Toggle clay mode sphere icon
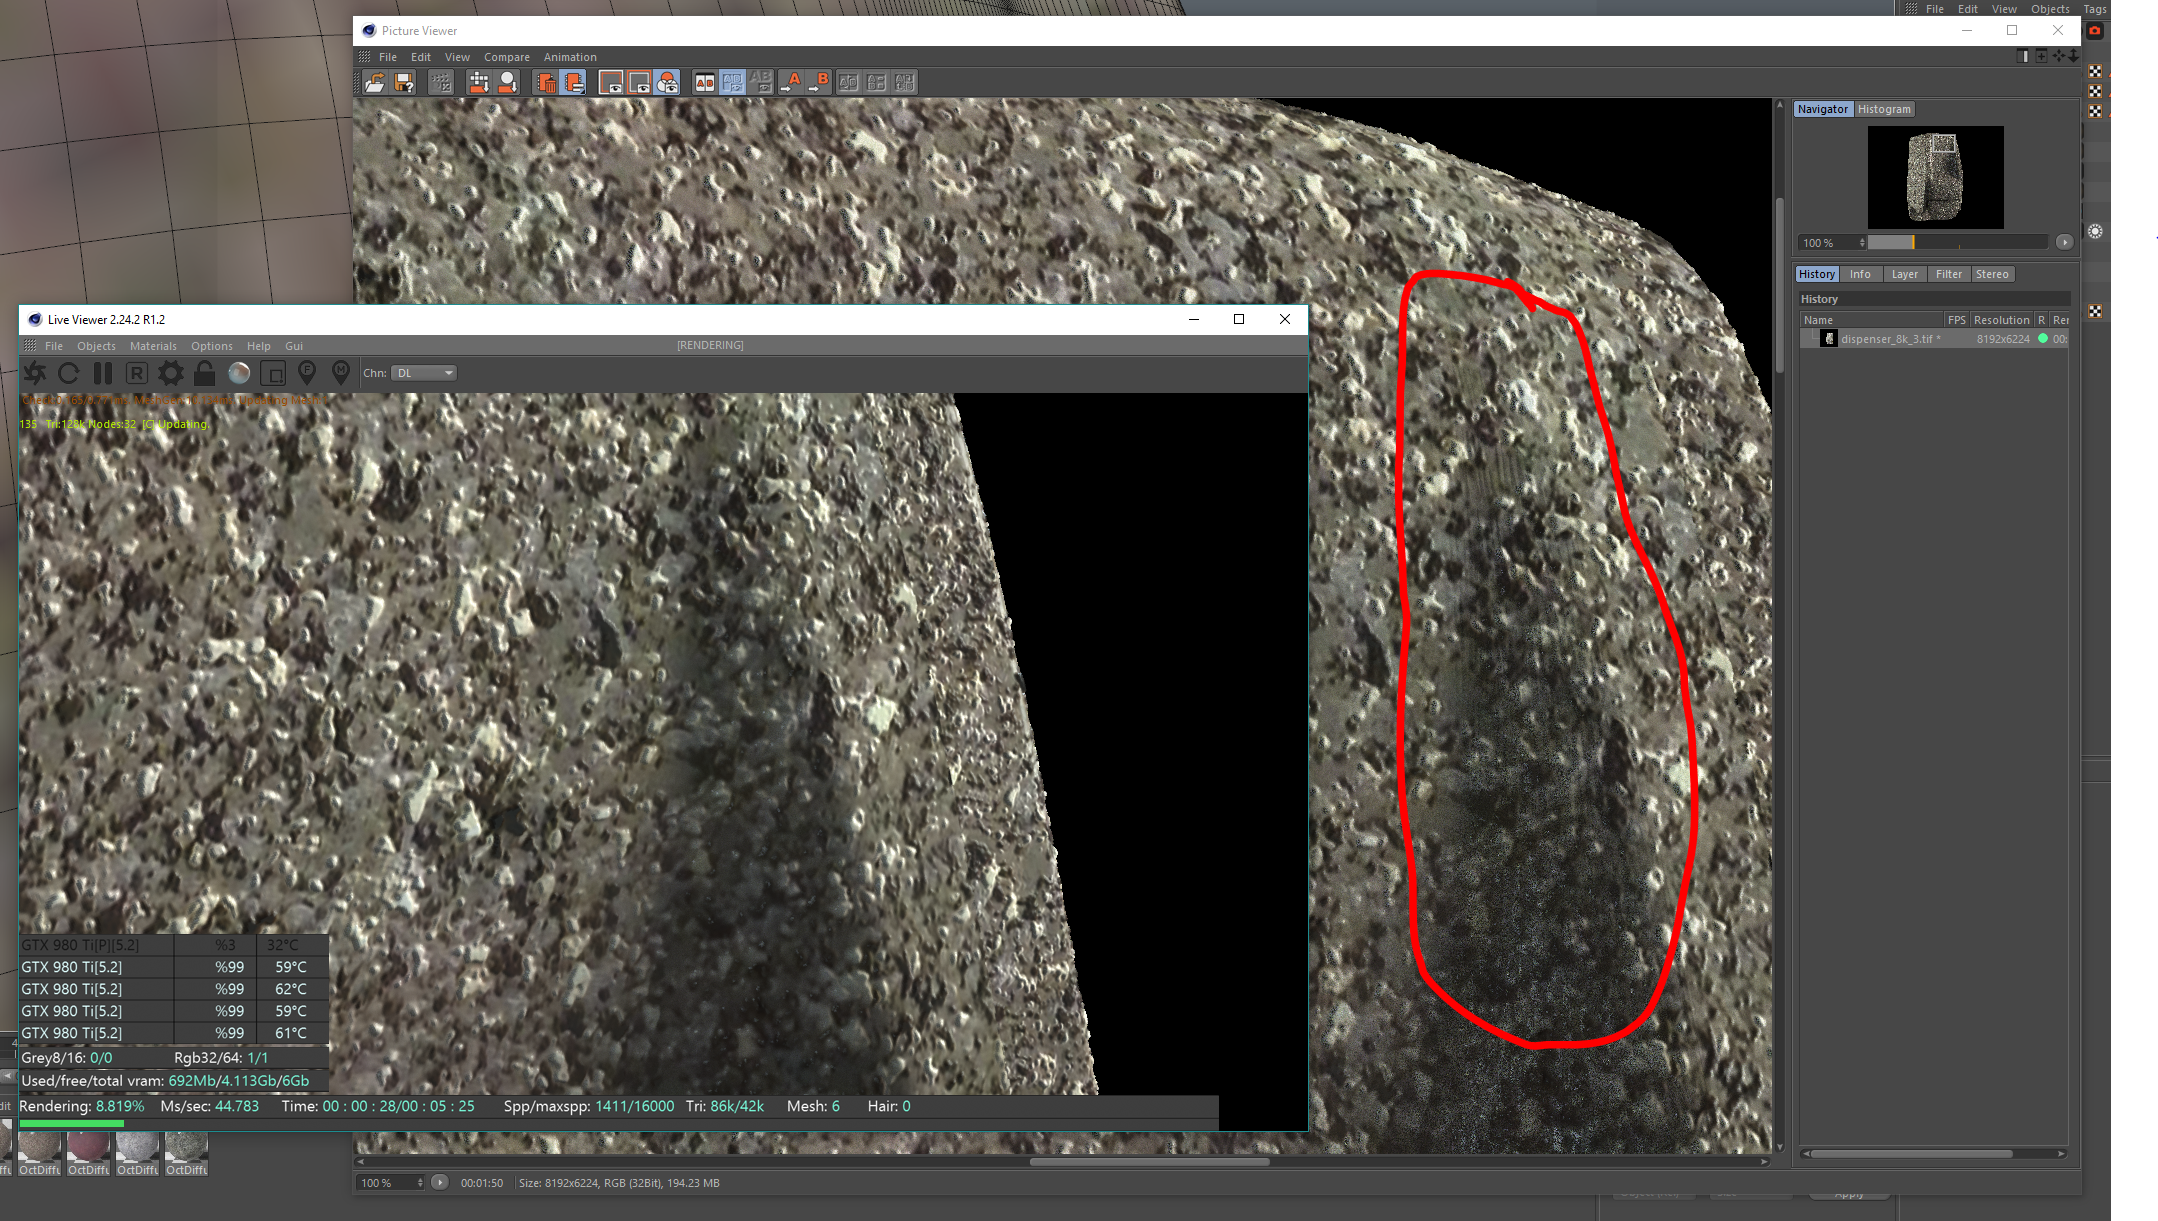This screenshot has height=1221, width=2158. click(x=239, y=373)
